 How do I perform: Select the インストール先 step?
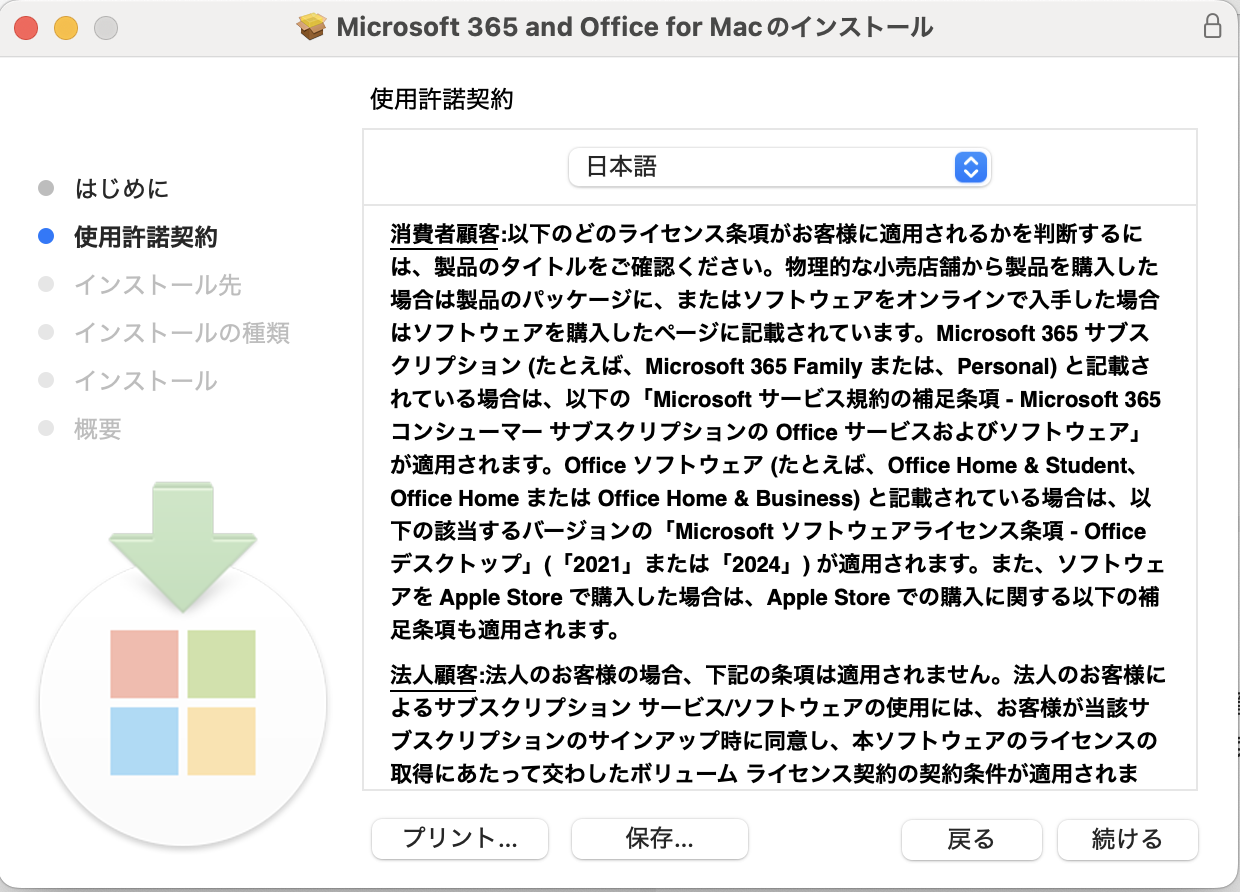click(158, 285)
